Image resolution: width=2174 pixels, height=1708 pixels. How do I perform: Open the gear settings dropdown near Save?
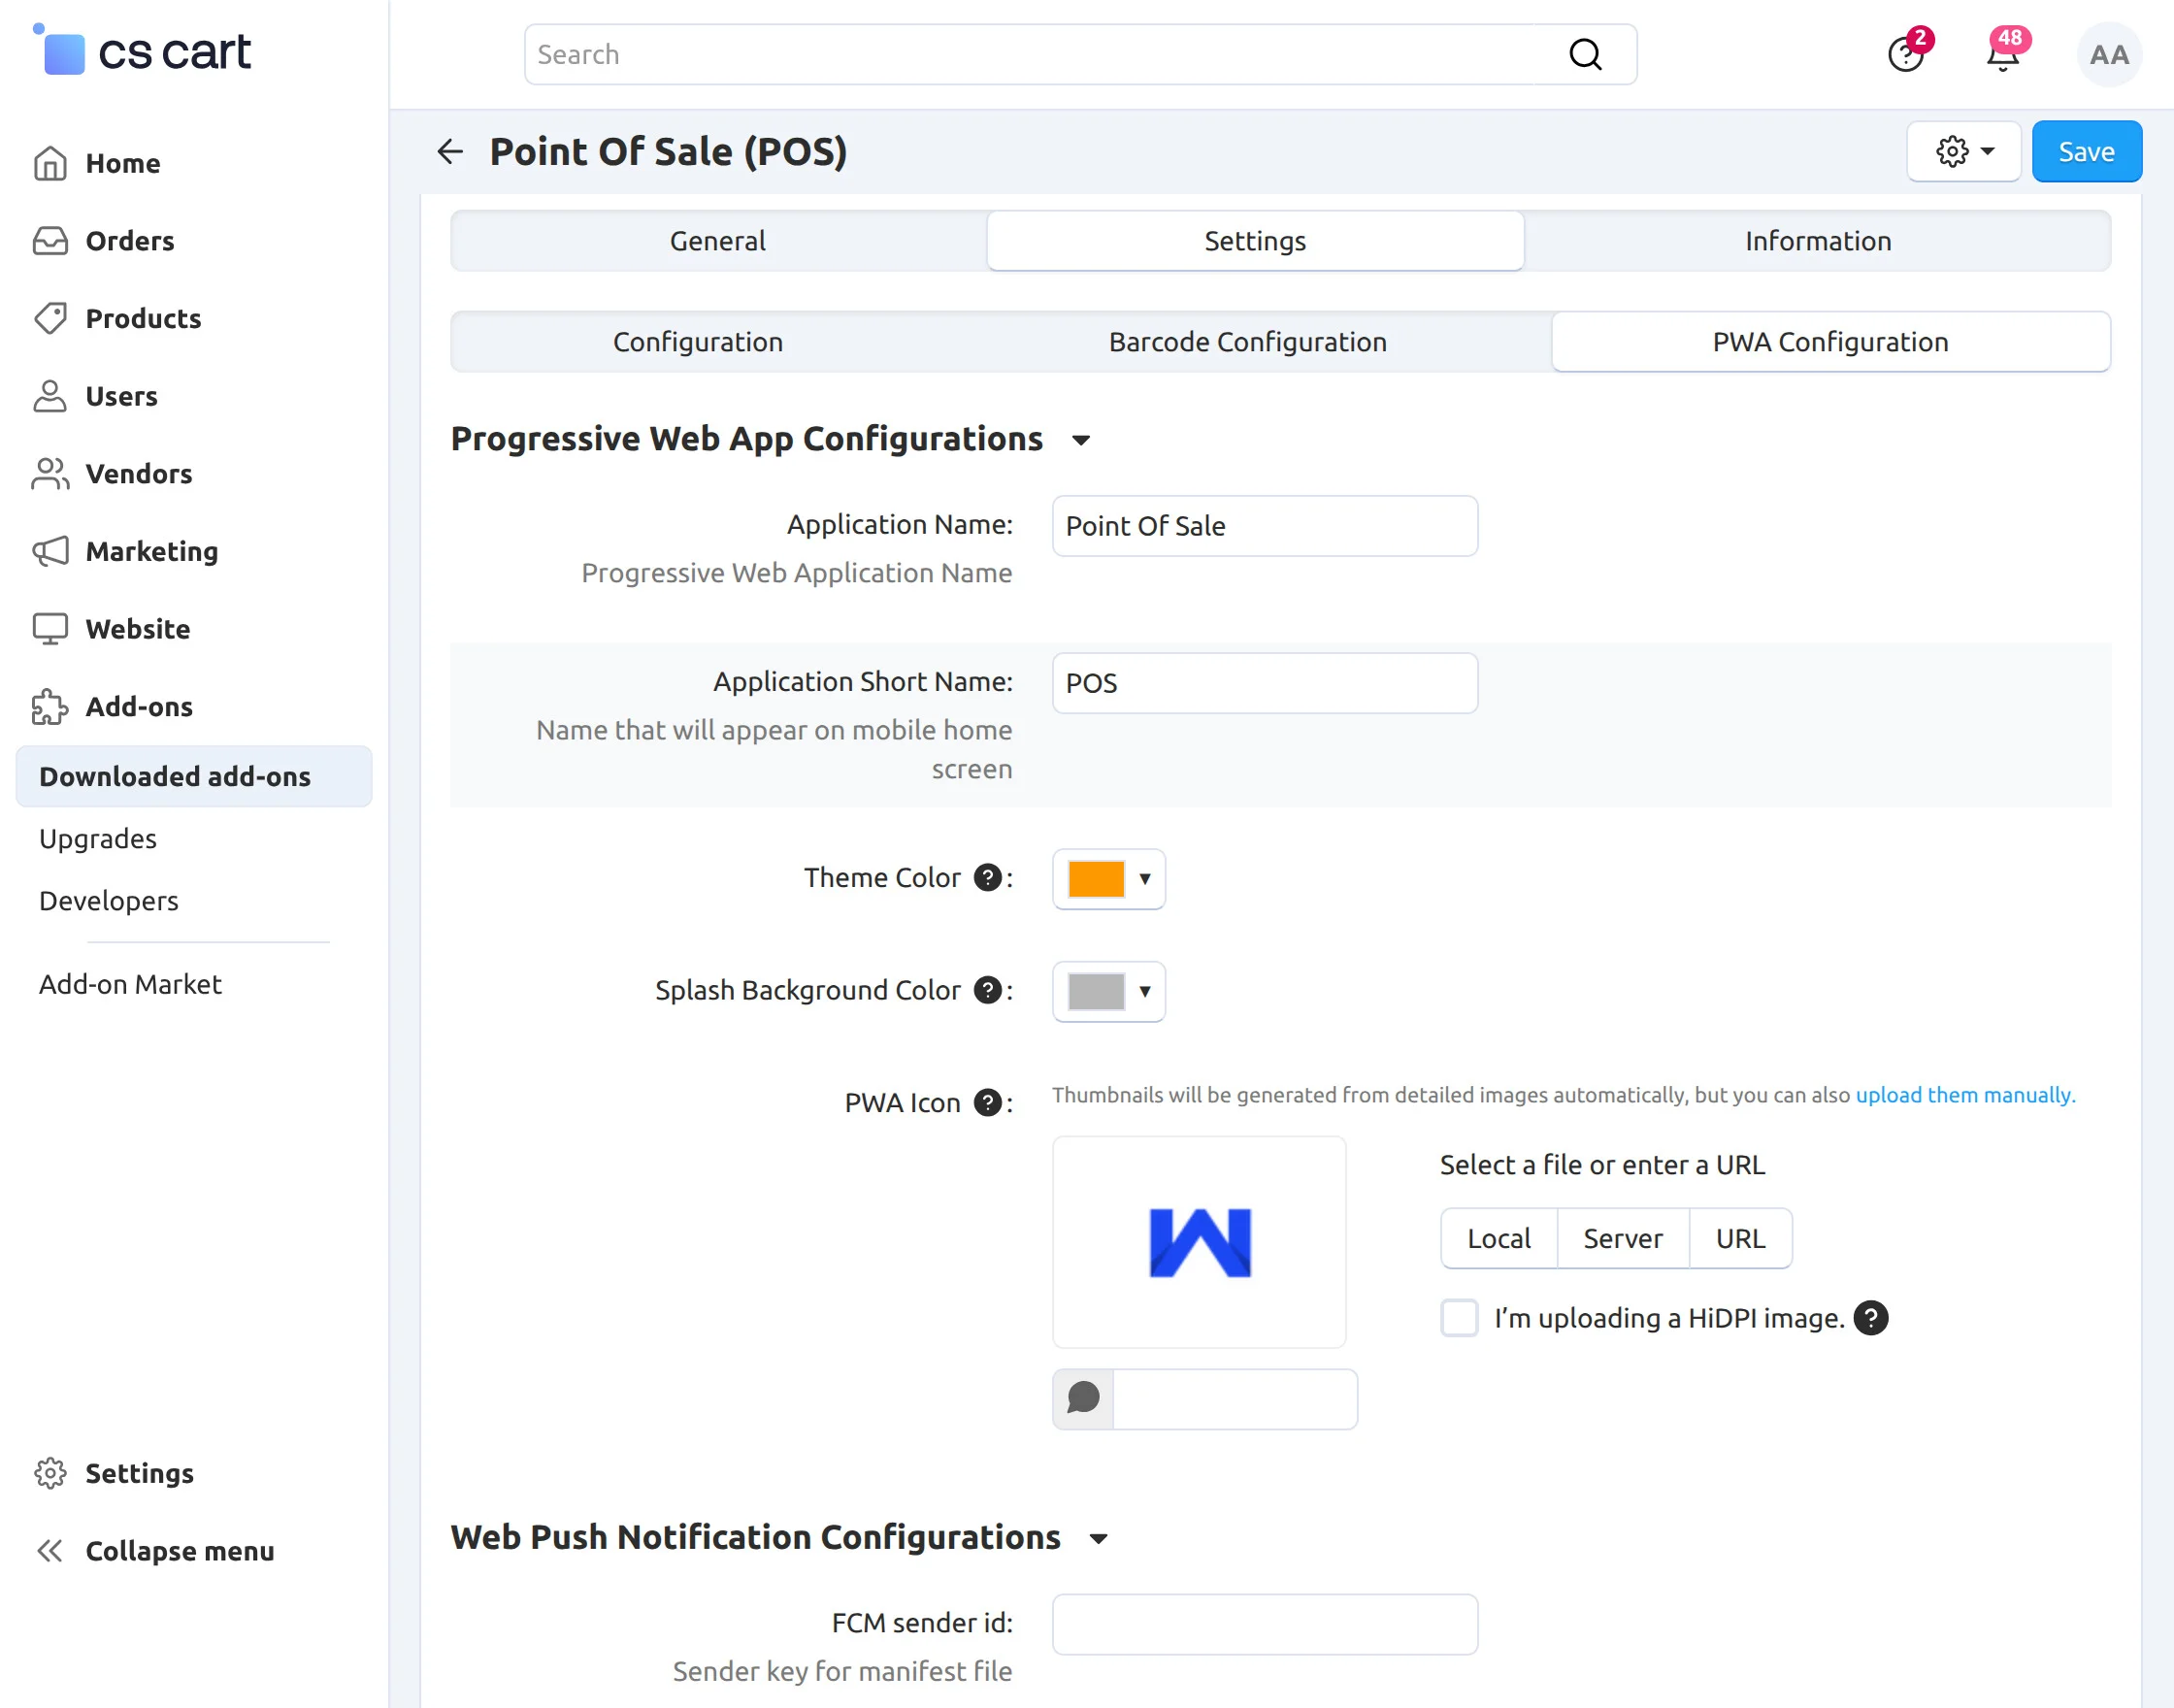1964,151
